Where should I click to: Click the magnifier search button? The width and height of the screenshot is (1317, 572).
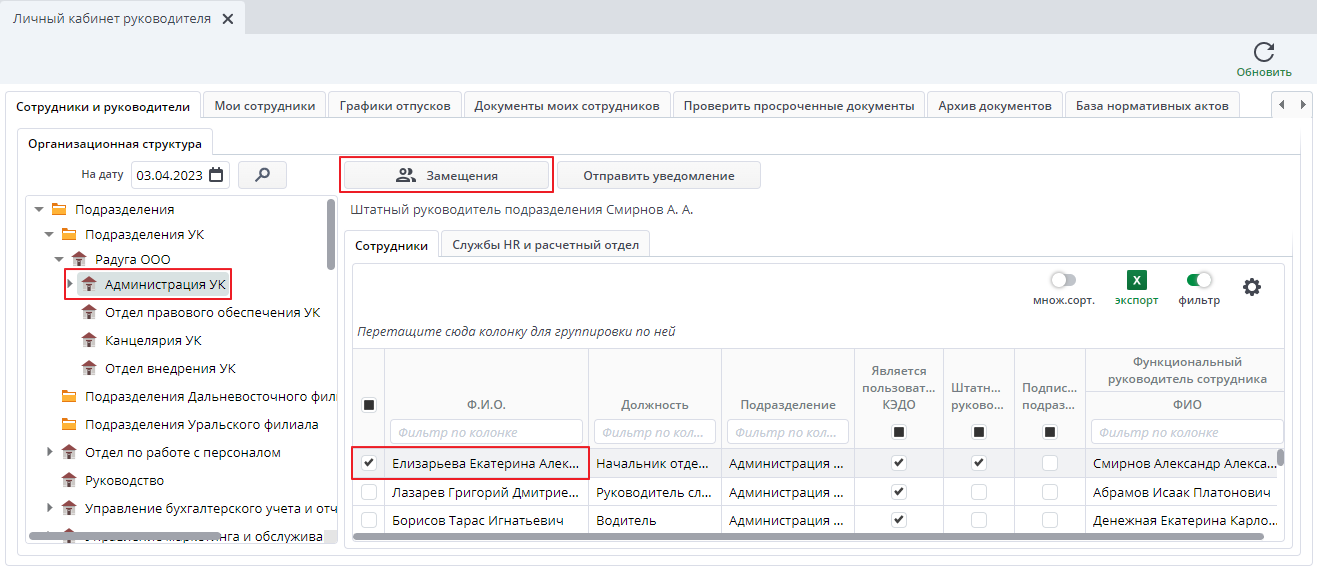coord(262,175)
